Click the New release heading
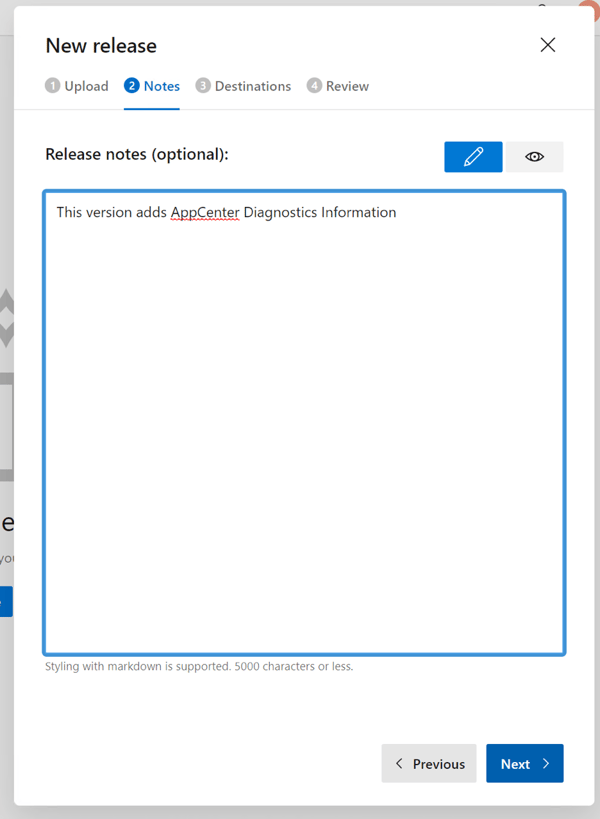Viewport: 600px width, 819px height. tap(101, 46)
